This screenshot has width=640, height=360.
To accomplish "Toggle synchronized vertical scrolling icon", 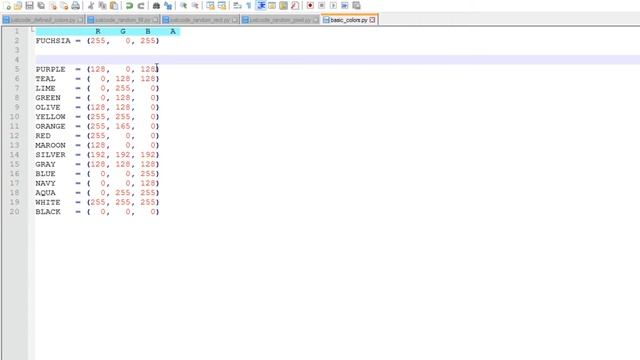I will coord(210,6).
